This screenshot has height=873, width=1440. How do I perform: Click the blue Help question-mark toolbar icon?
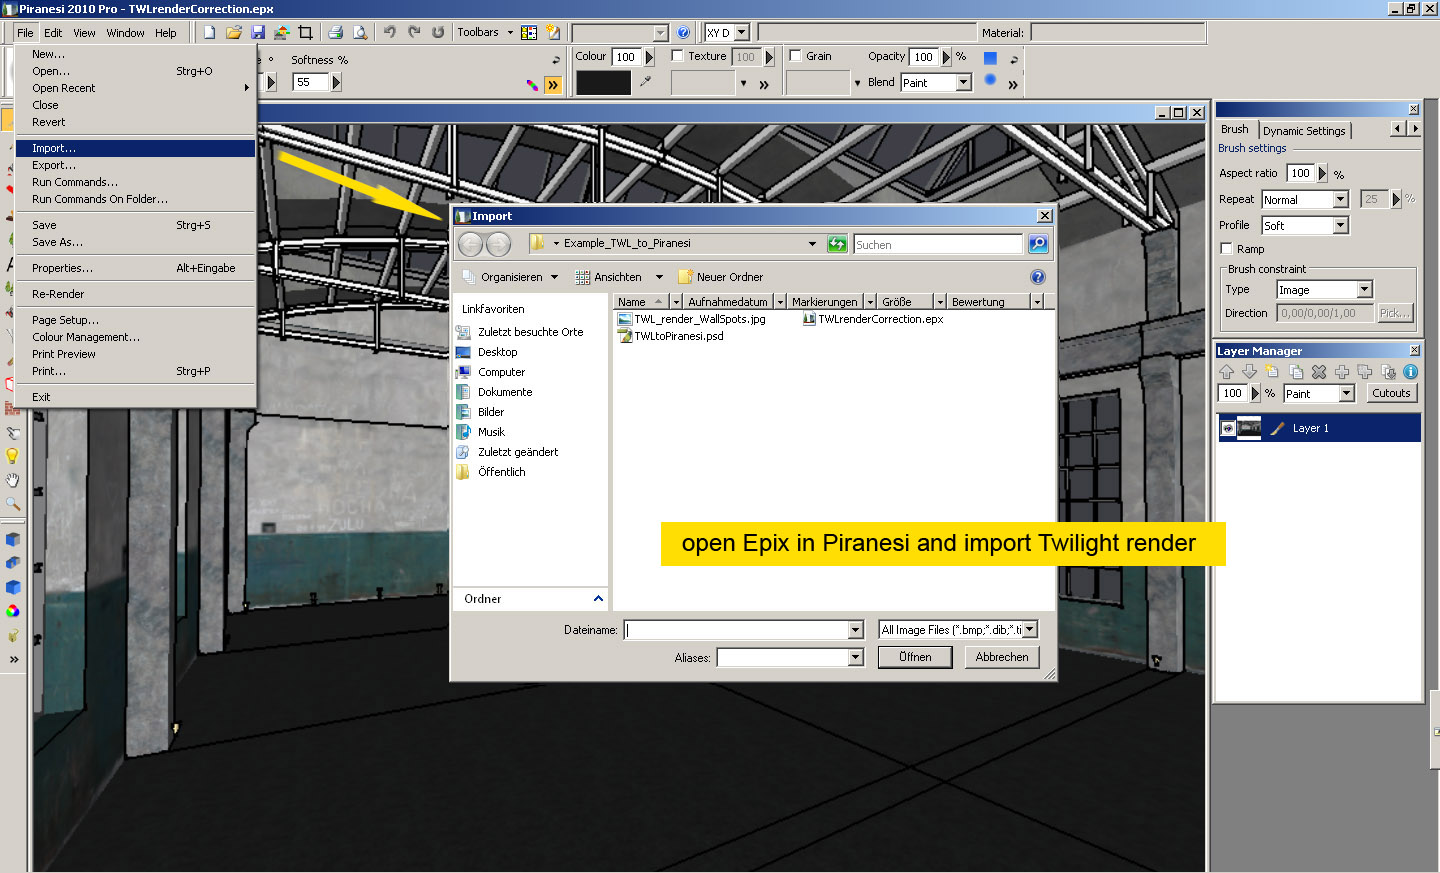(x=683, y=32)
